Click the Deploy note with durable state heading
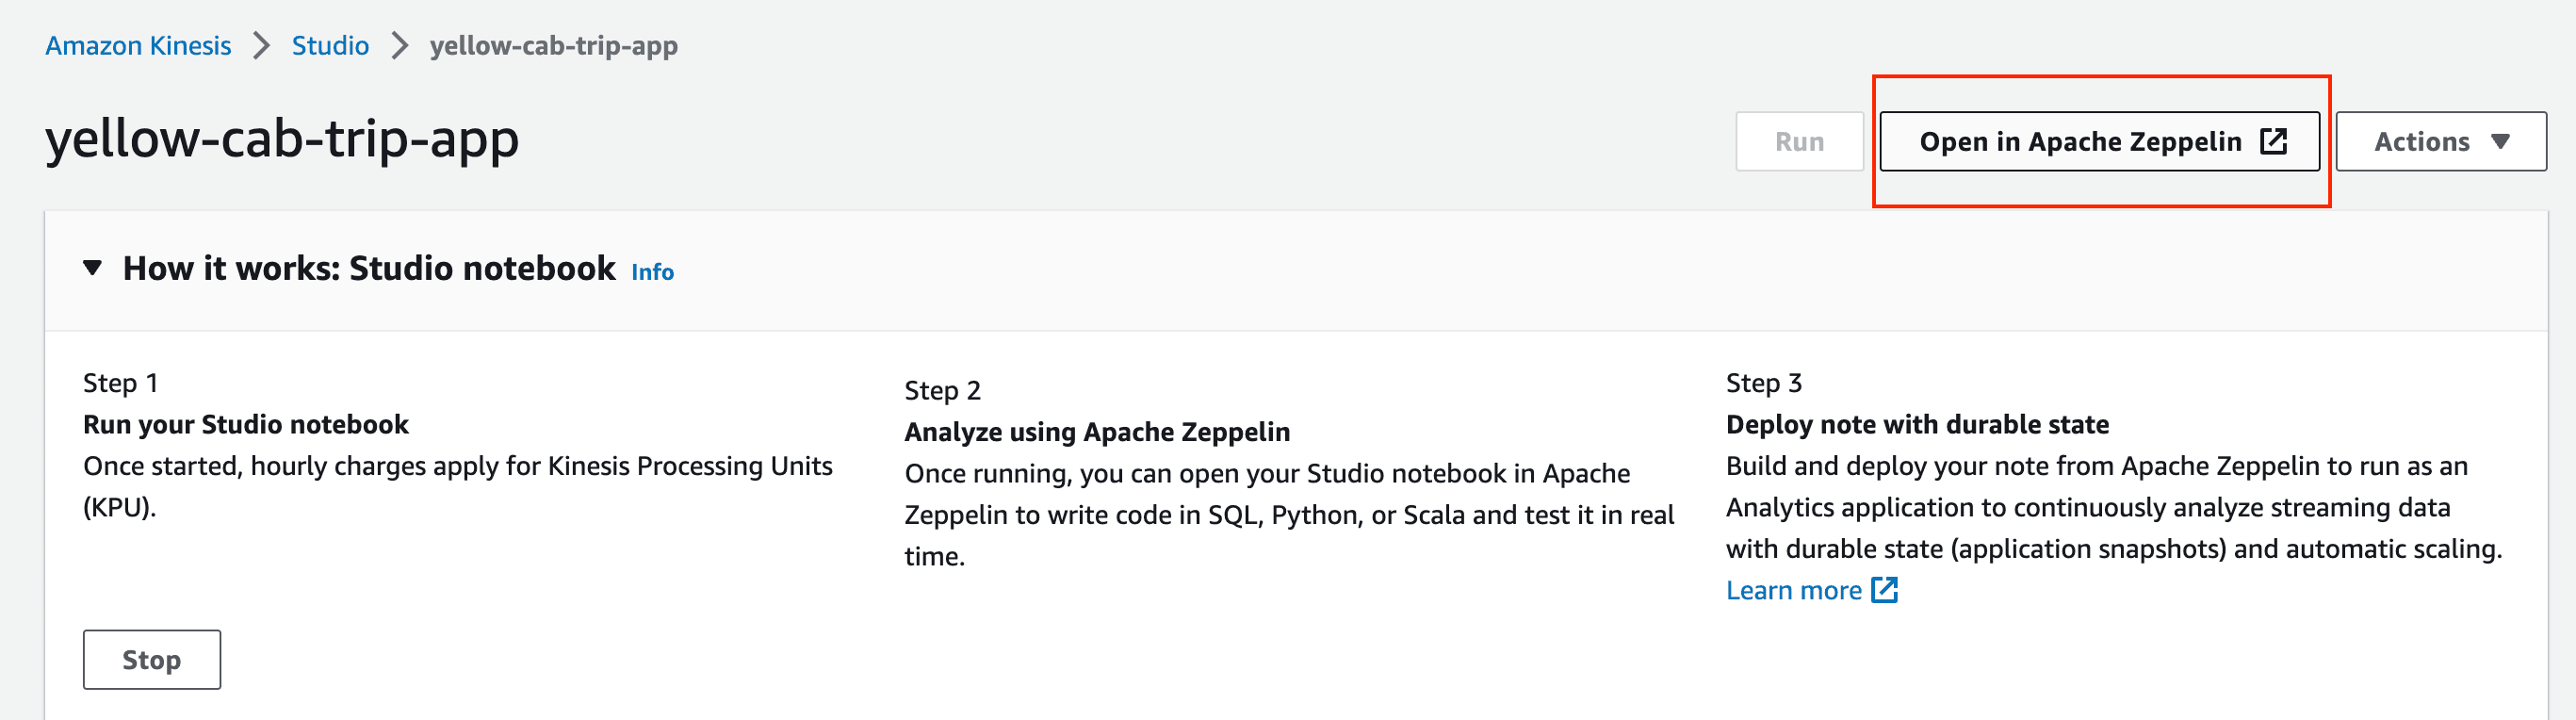2576x720 pixels. (x=1917, y=425)
